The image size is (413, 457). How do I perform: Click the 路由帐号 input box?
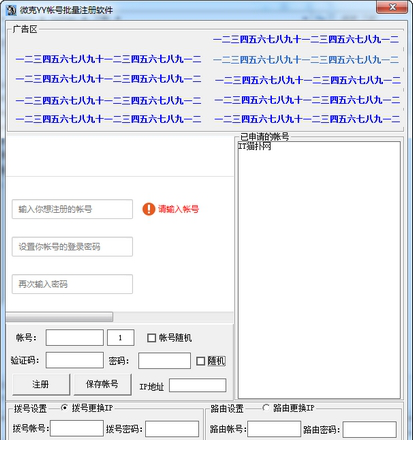pyautogui.click(x=274, y=429)
